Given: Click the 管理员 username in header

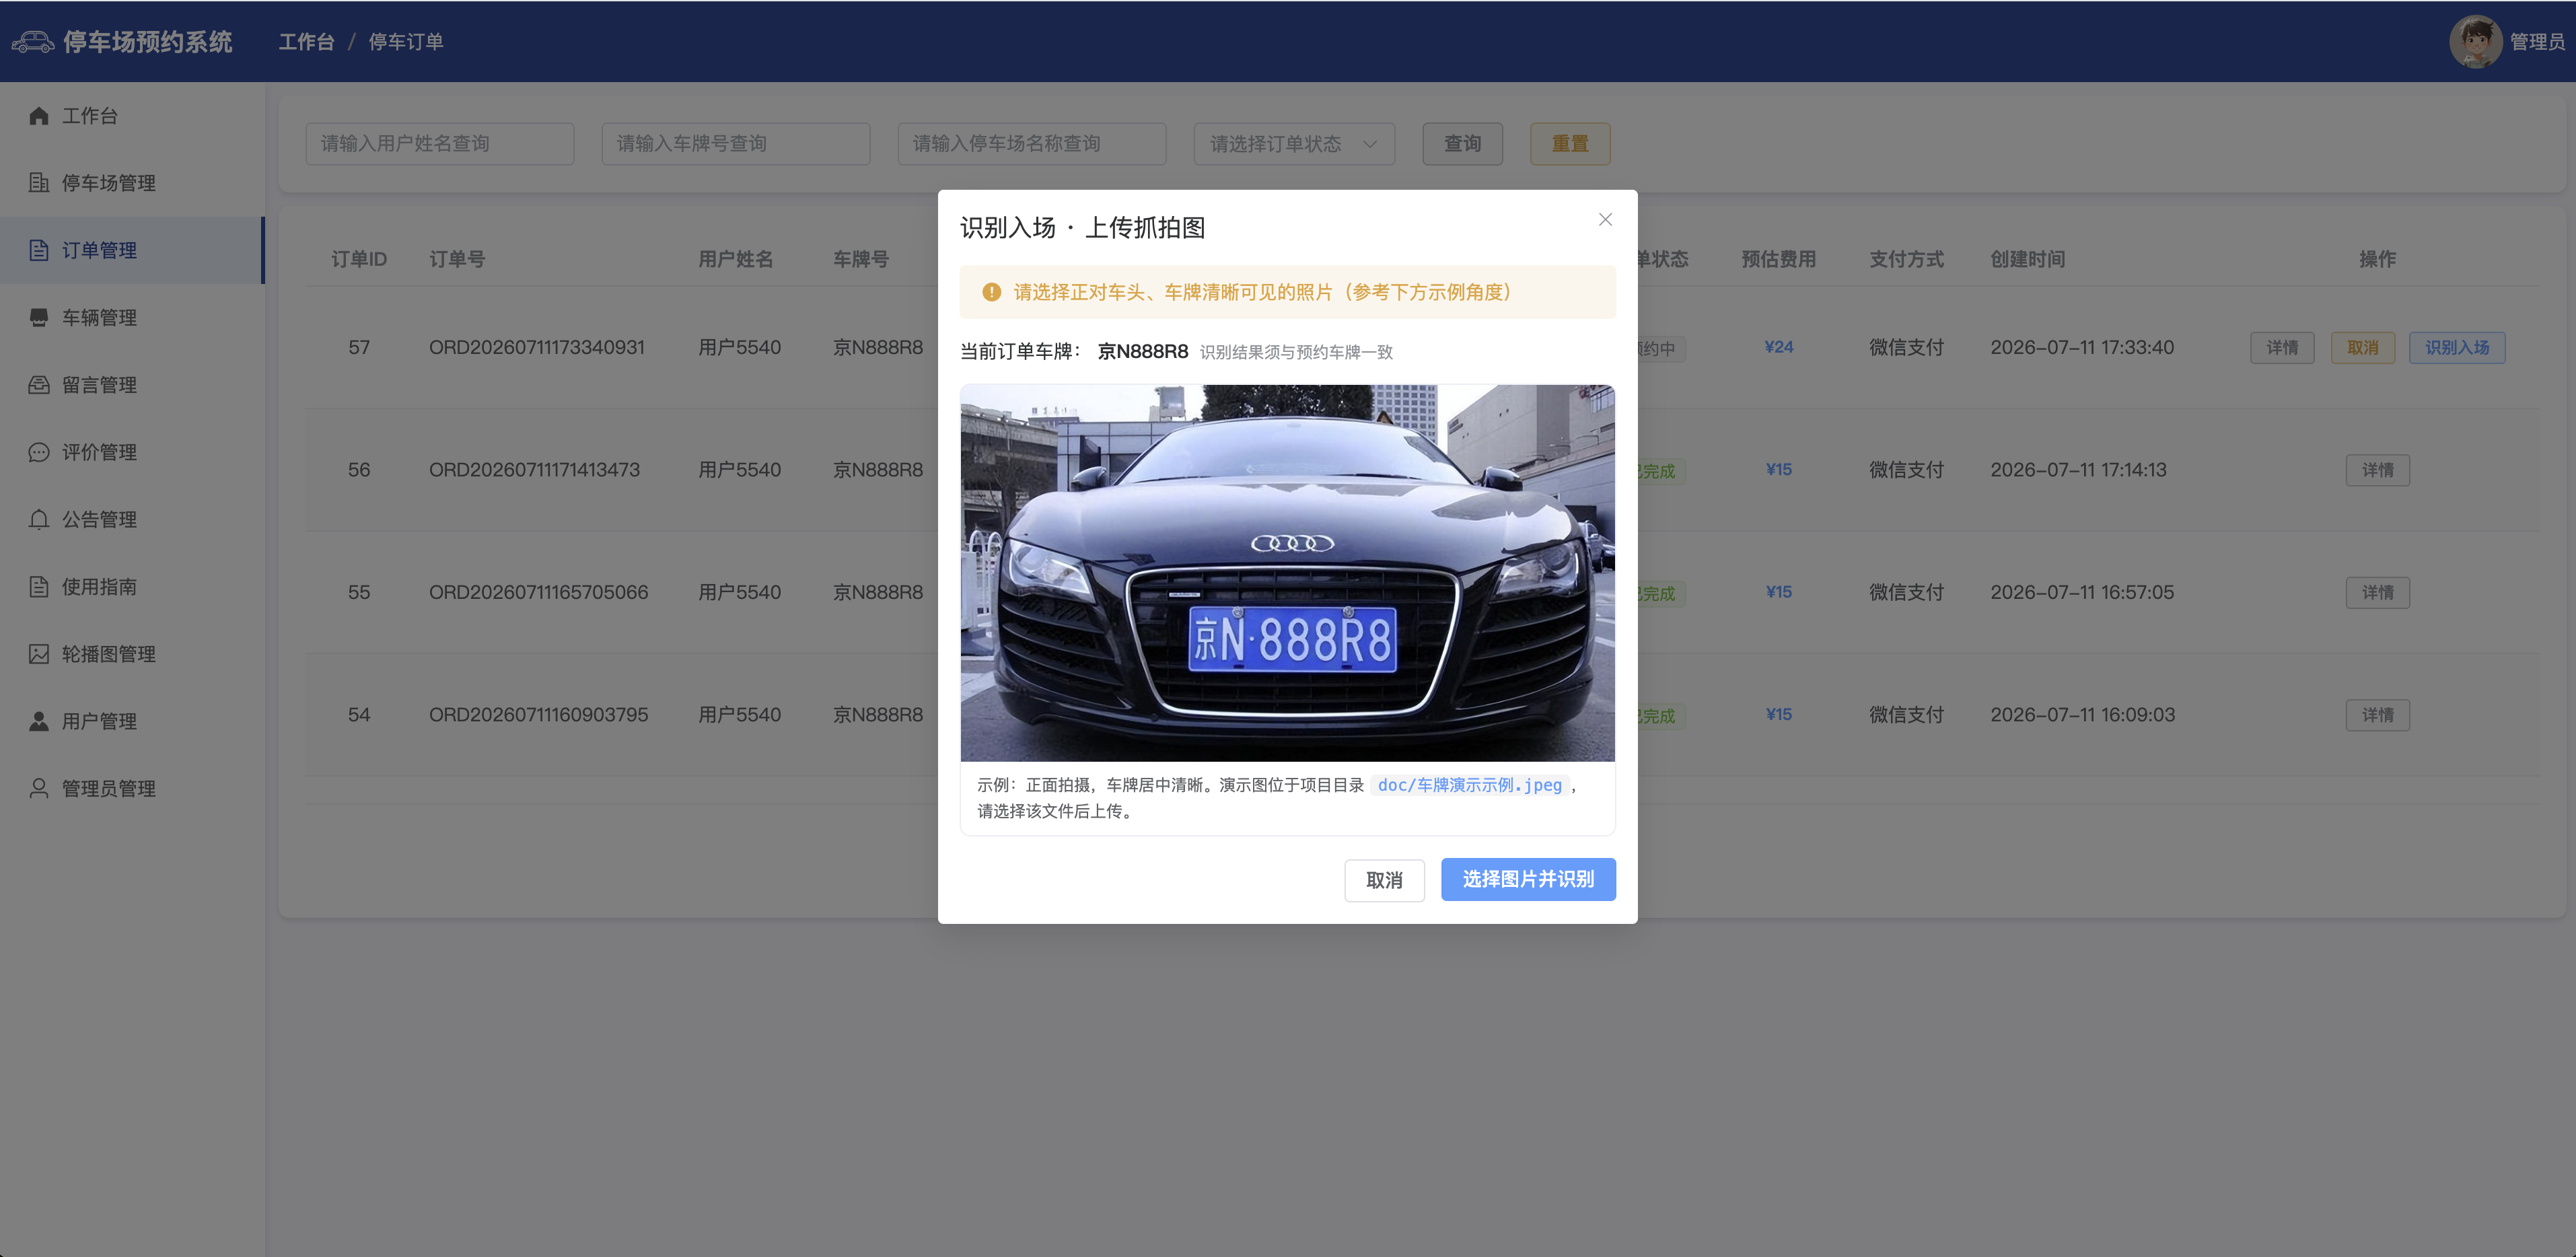Looking at the screenshot, I should point(2537,42).
